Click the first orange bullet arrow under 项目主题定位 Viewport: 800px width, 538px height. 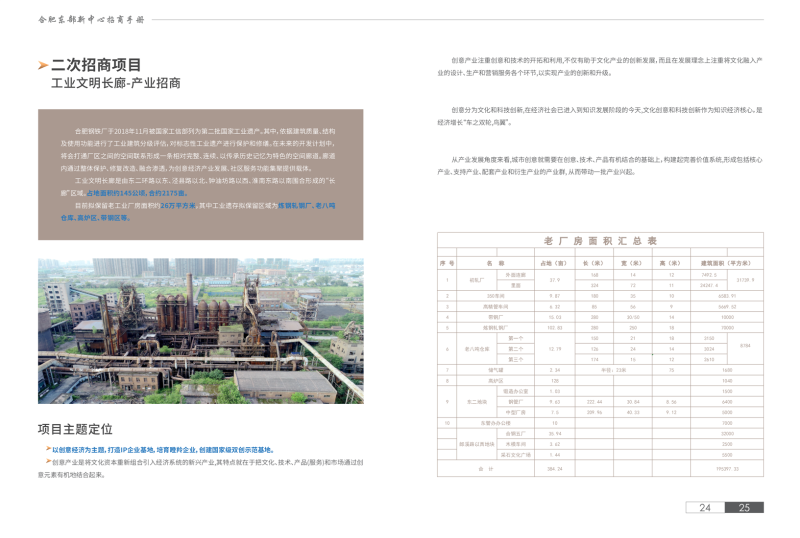(x=48, y=449)
